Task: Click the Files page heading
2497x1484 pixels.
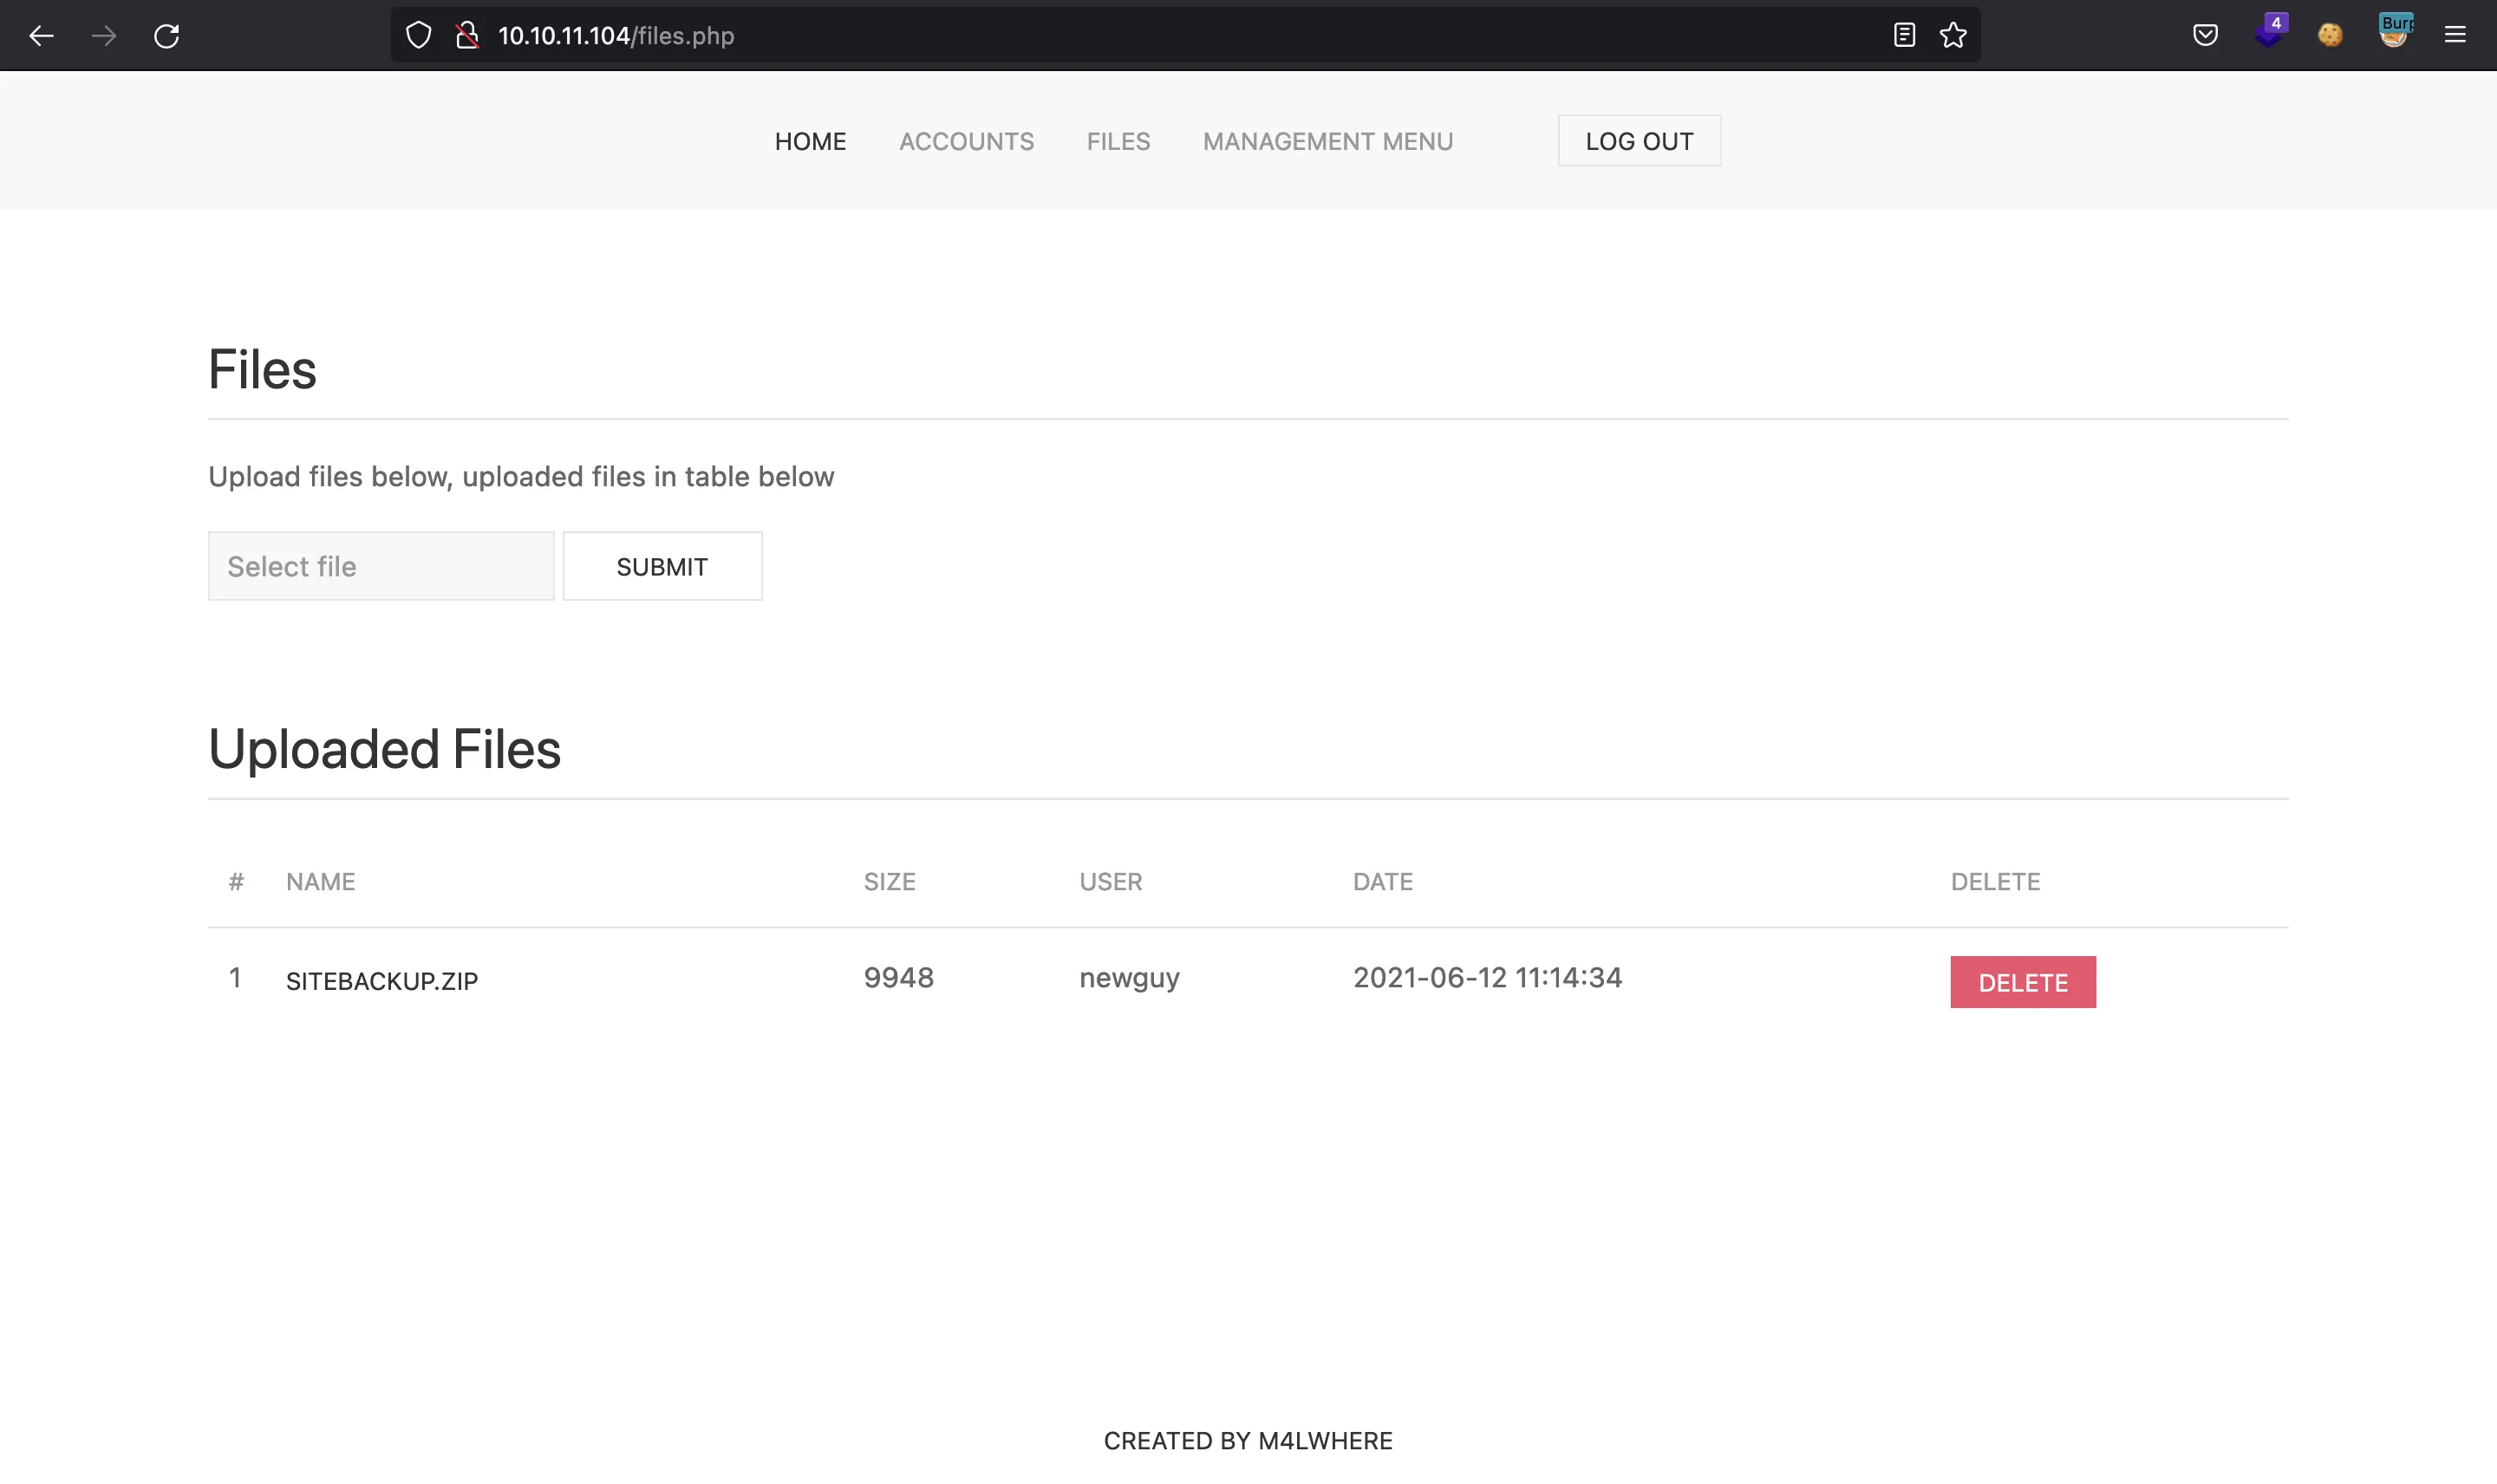Action: pos(262,369)
